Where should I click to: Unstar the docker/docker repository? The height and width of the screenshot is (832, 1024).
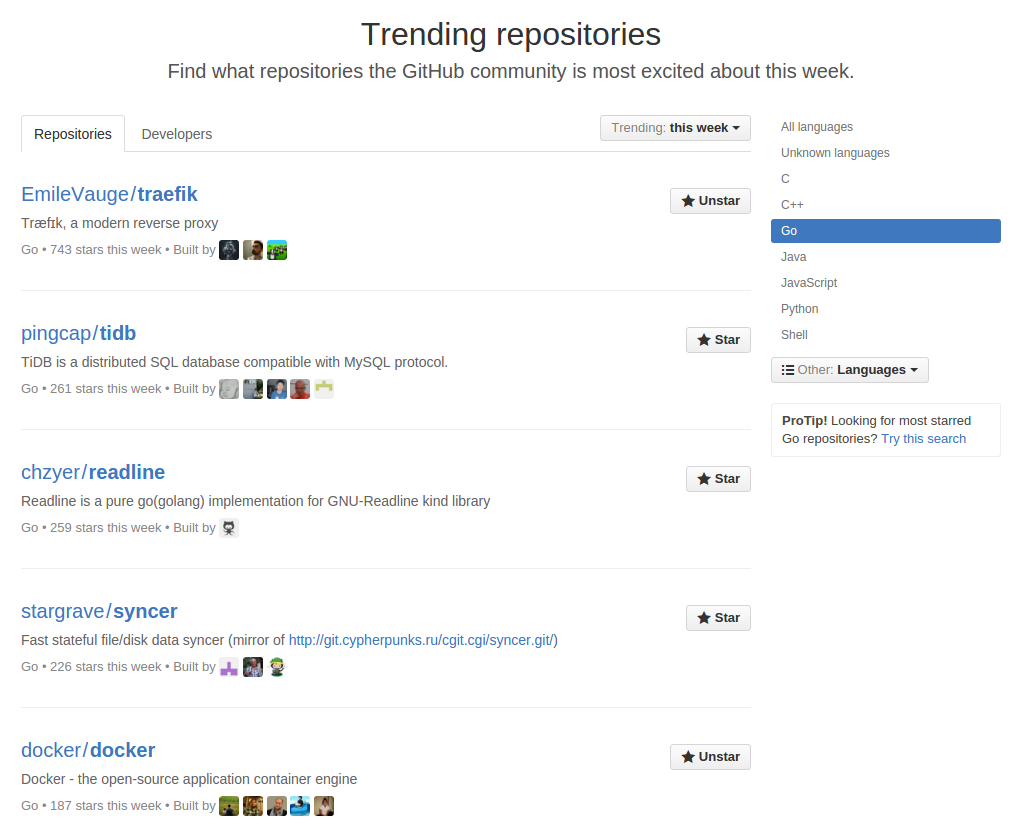[x=710, y=756]
